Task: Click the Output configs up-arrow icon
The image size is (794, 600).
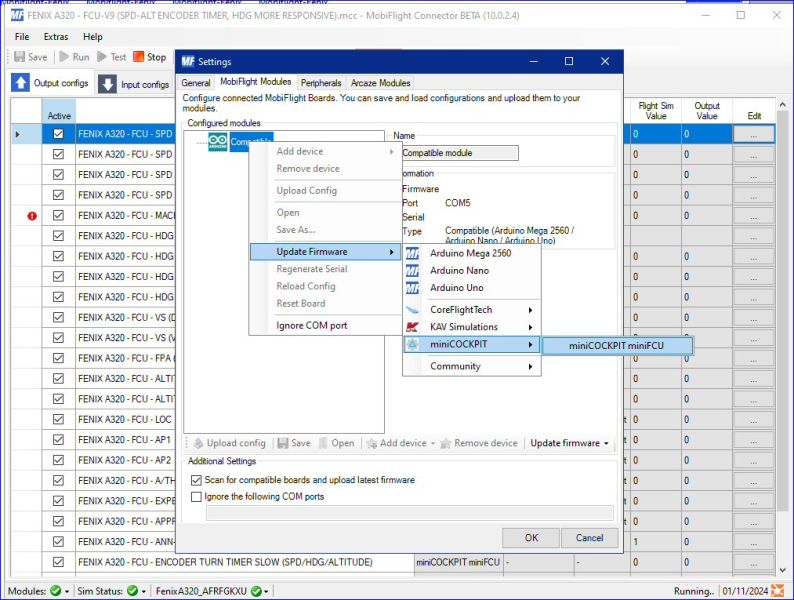Action: [x=20, y=83]
